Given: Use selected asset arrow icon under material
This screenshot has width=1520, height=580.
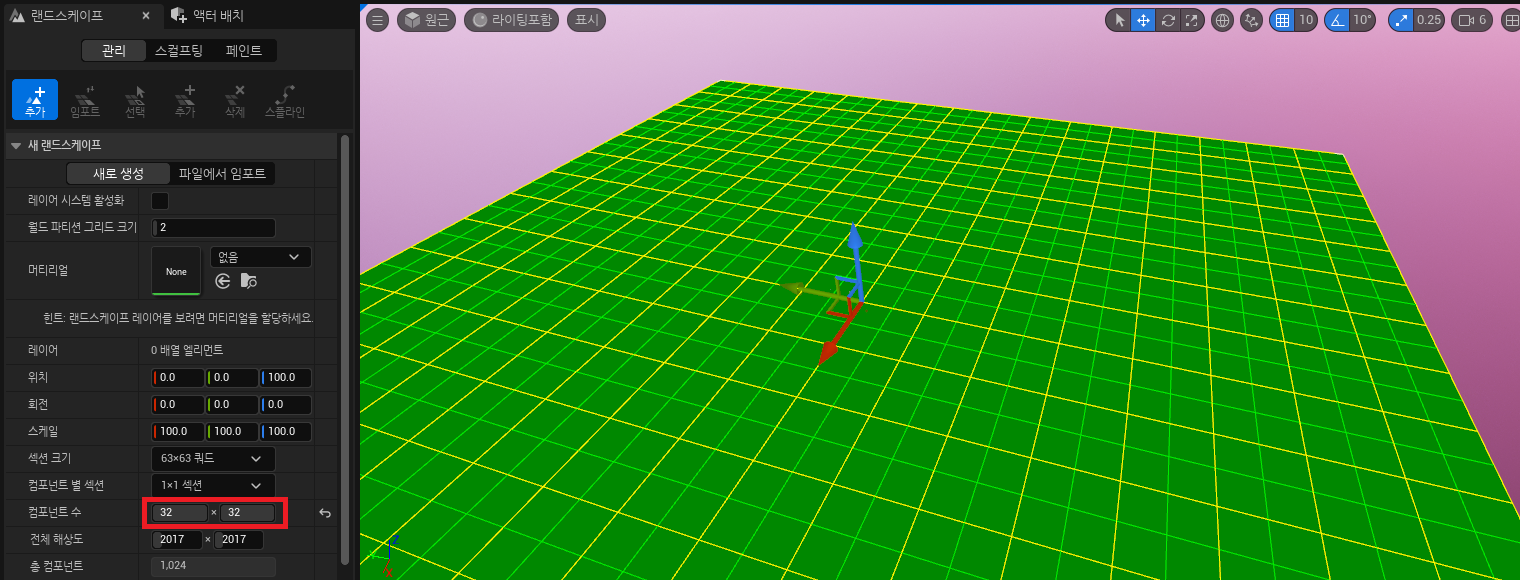Looking at the screenshot, I should click(223, 282).
